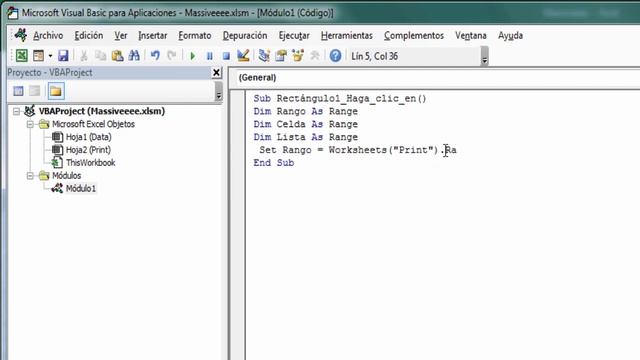This screenshot has height=360, width=640.
Task: Click the View Microsoft Excel icon
Action: pyautogui.click(x=21, y=56)
